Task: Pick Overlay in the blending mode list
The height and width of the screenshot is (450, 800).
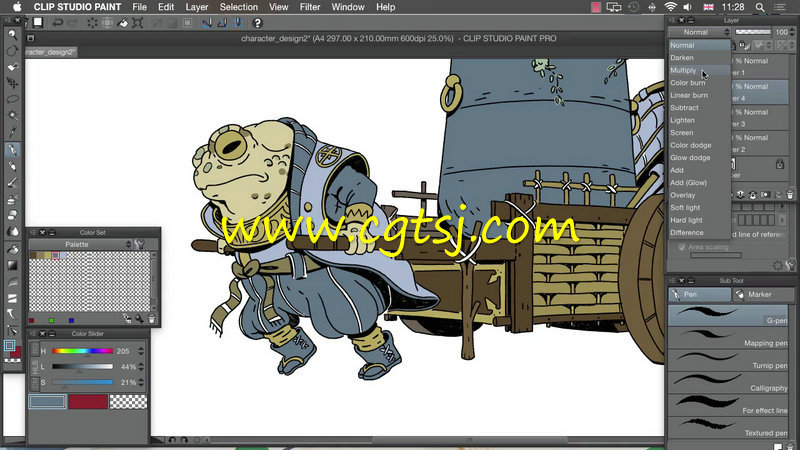Action: (683, 195)
